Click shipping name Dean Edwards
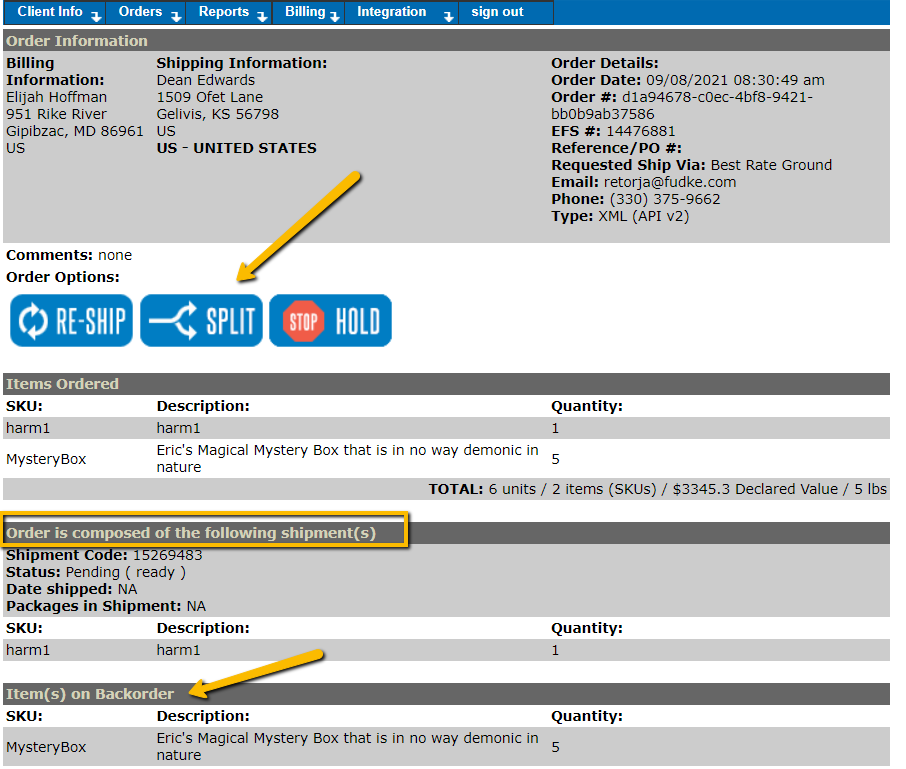The height and width of the screenshot is (769, 906). [x=206, y=80]
